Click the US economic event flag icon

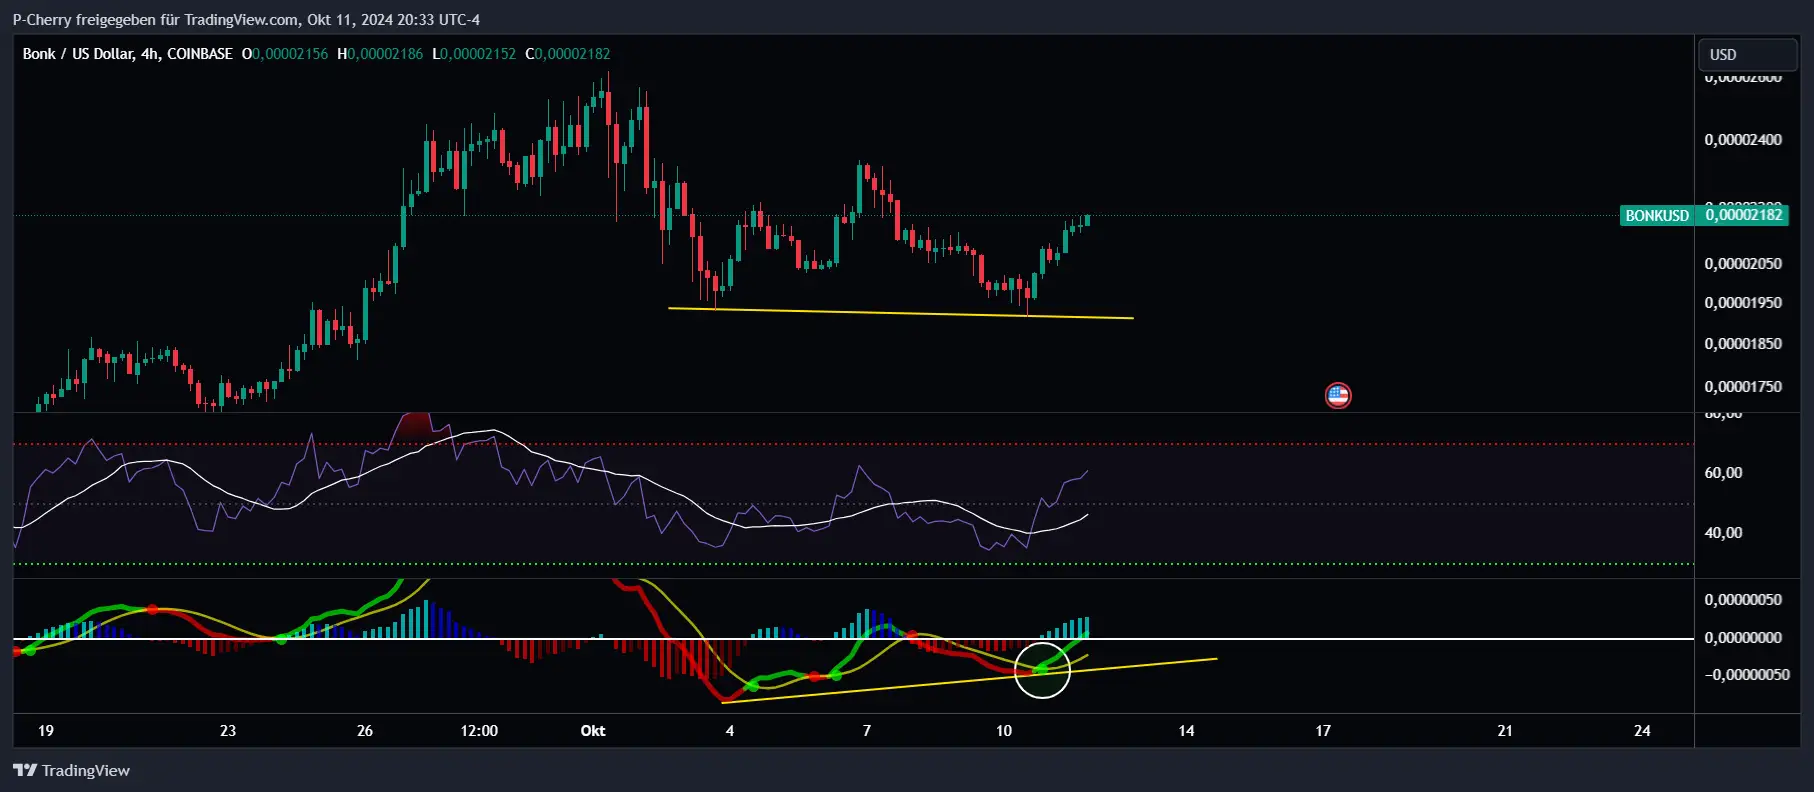1338,396
